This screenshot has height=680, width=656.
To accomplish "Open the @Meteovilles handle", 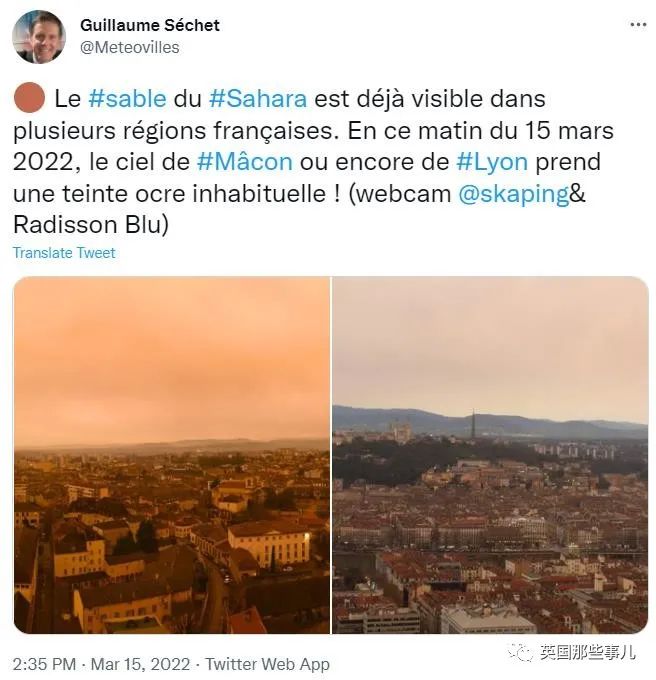I will pyautogui.click(x=130, y=47).
